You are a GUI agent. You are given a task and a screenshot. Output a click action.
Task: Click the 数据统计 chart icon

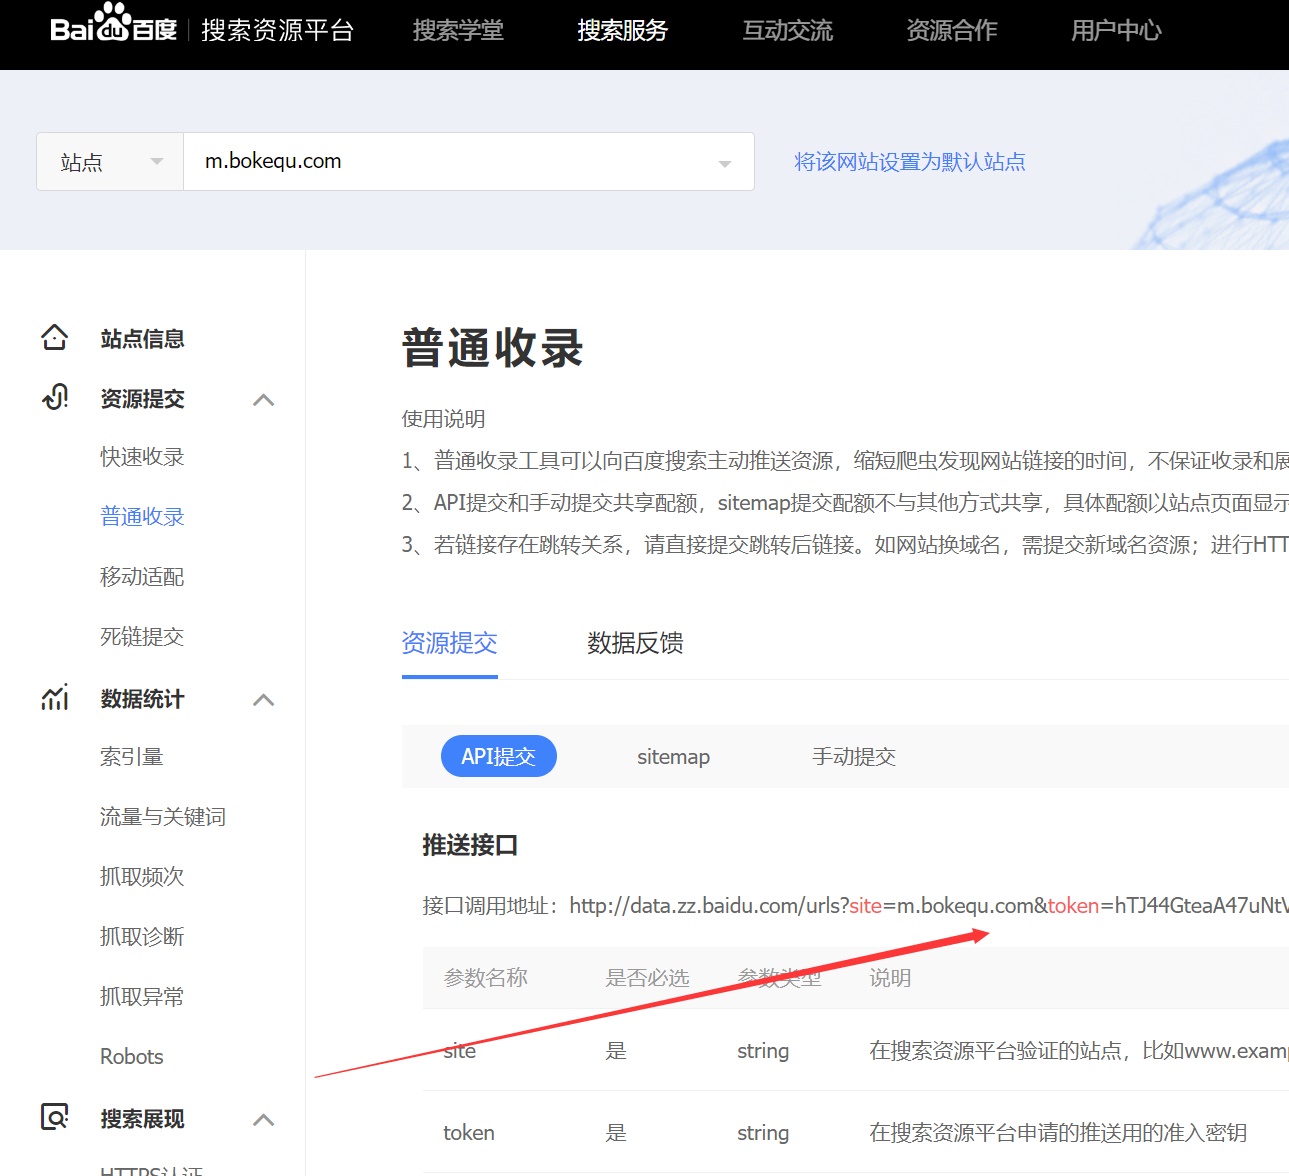[x=55, y=697]
